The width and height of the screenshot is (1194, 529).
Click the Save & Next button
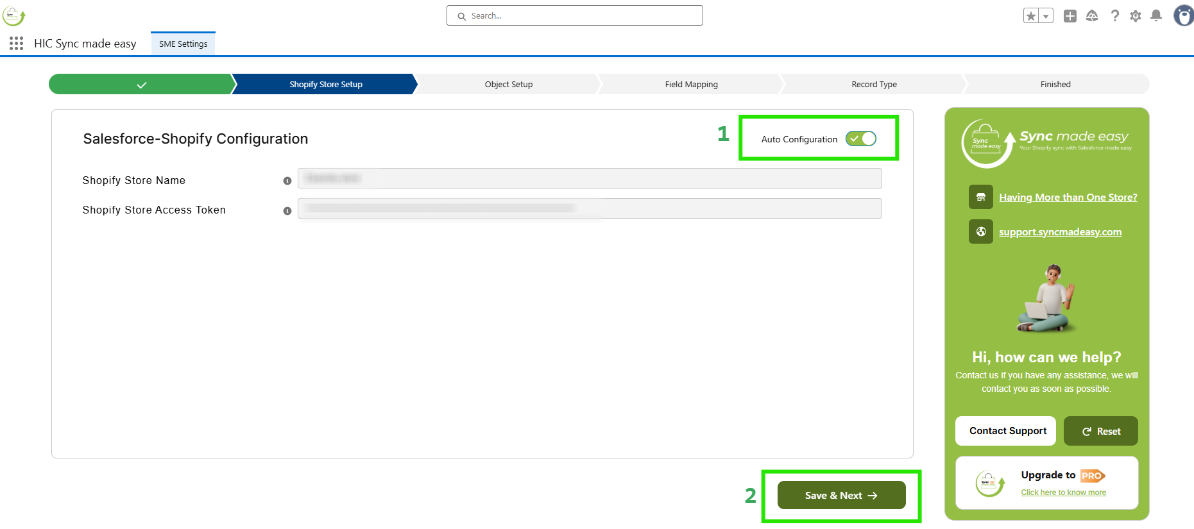point(841,496)
